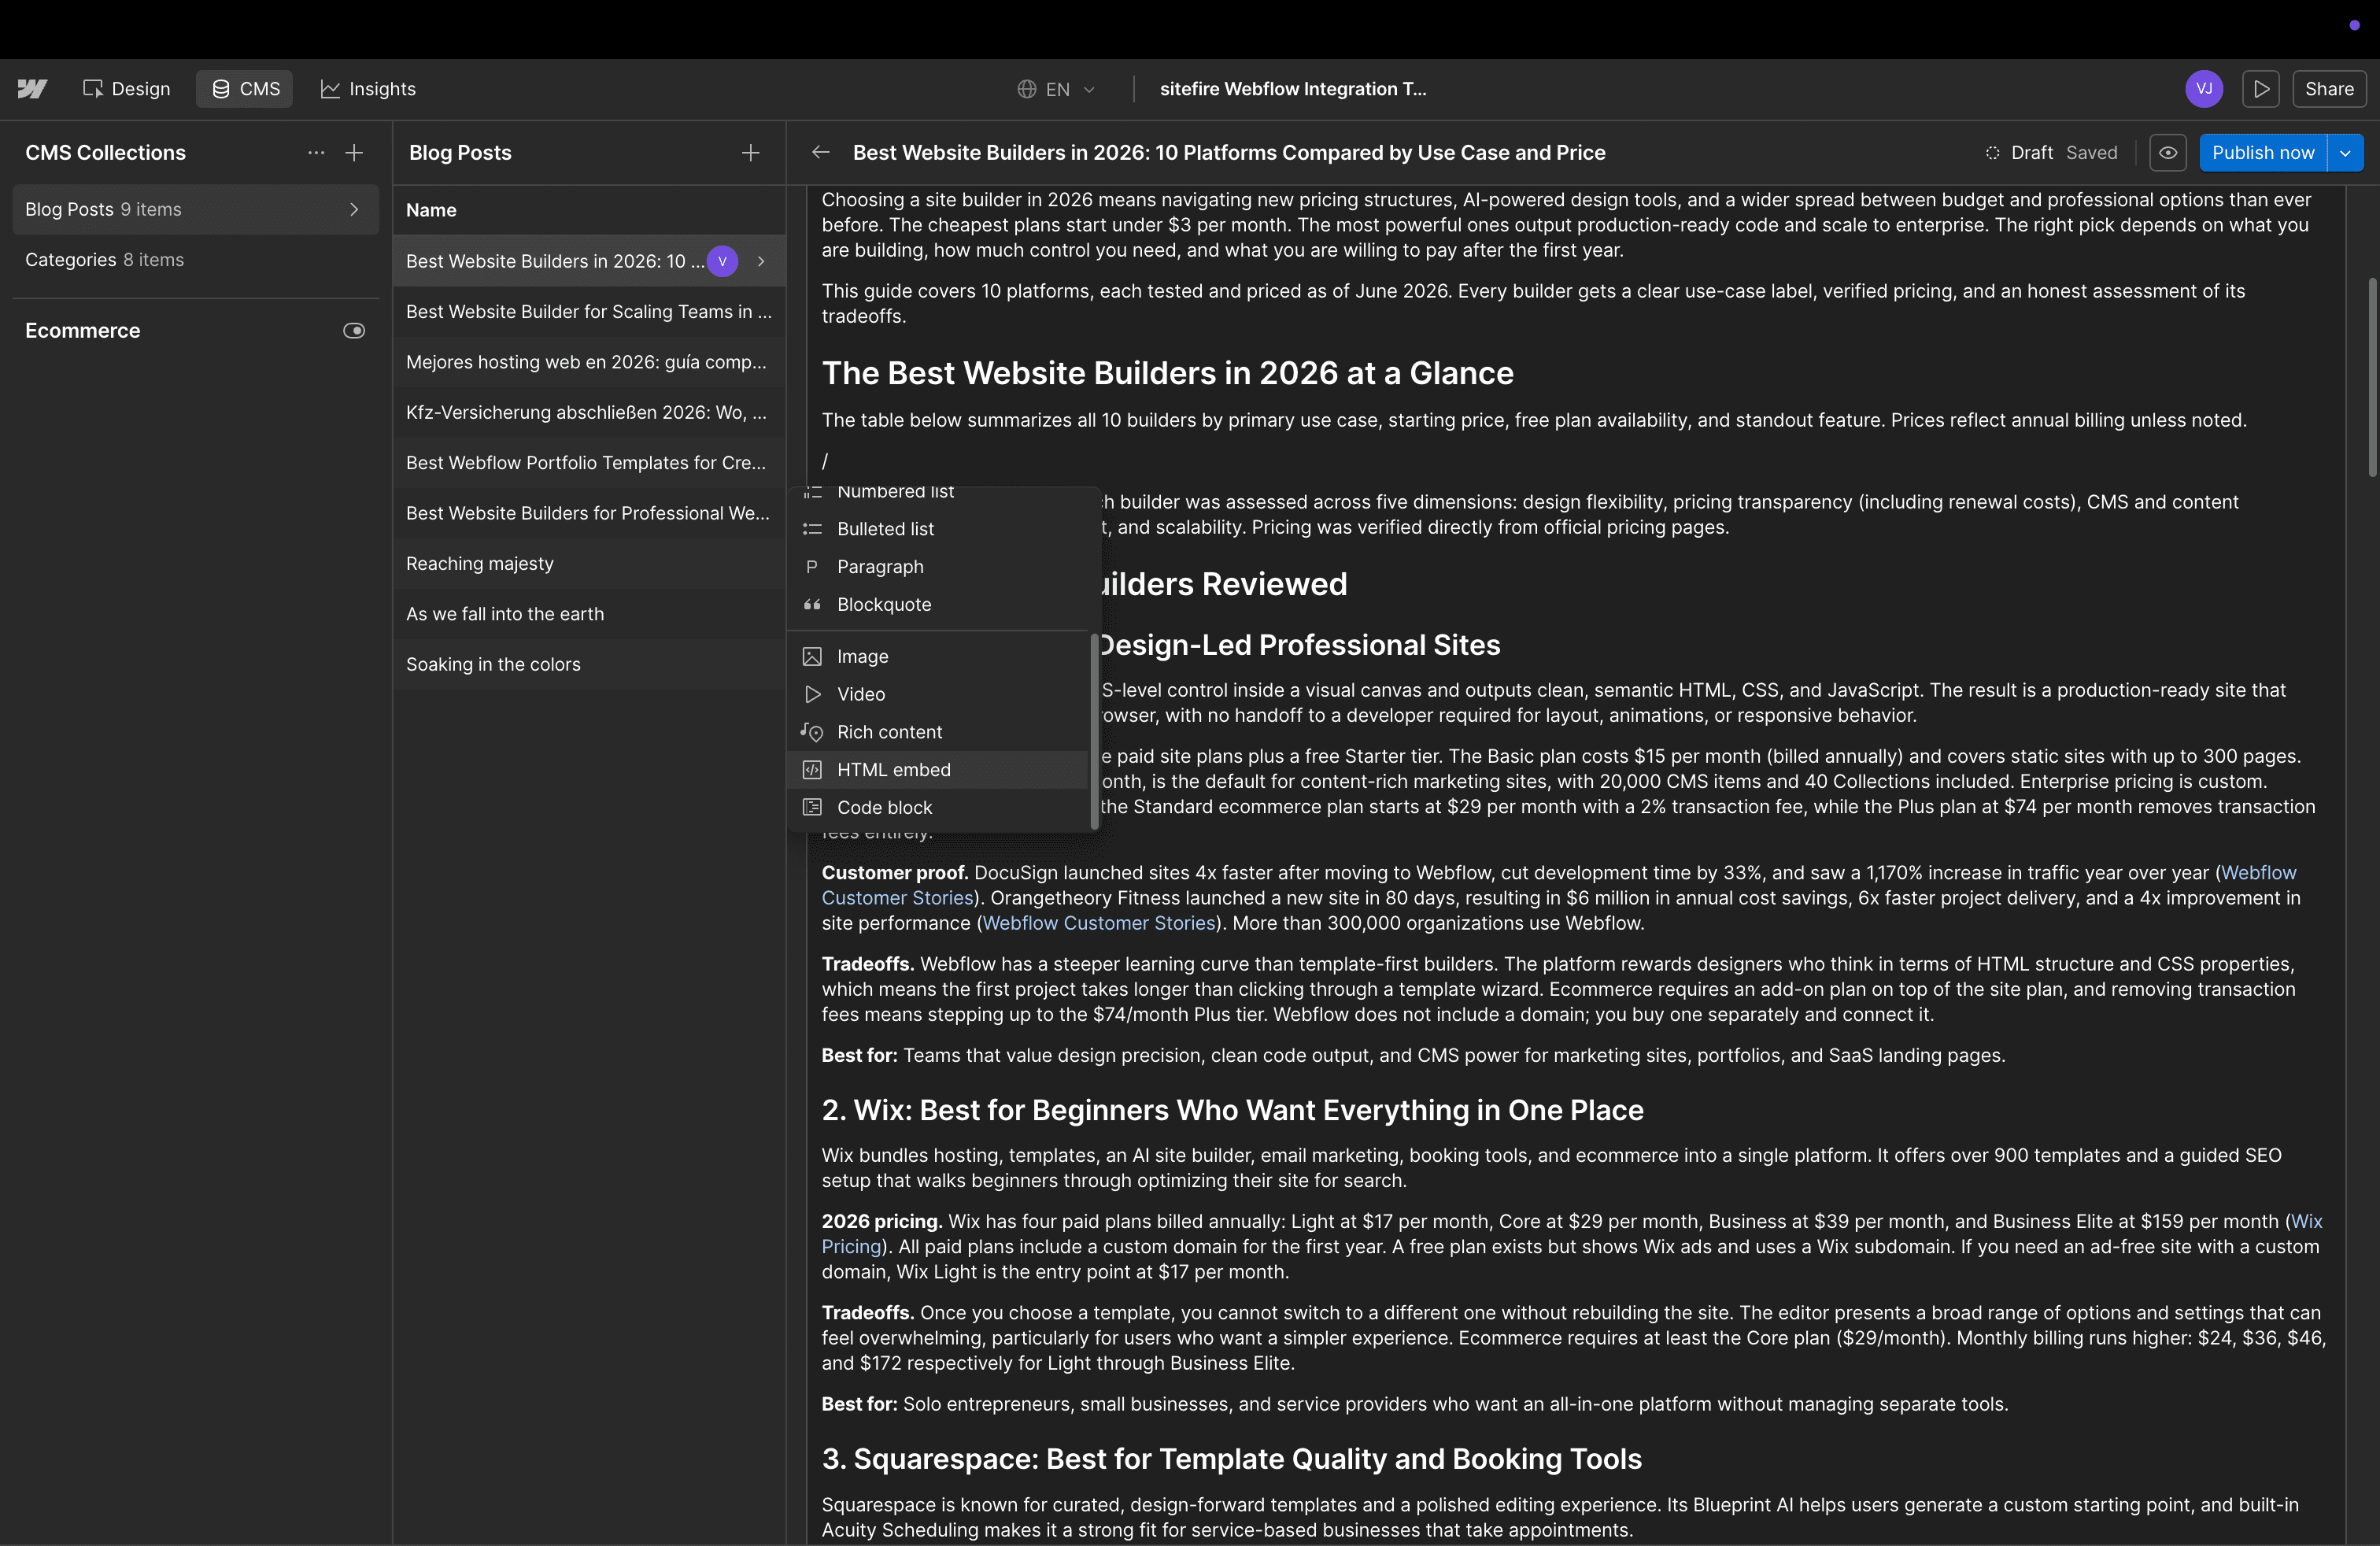Open Best Webflow Portfolio Templates post
Viewport: 2380px width, 1546px height.
588,463
